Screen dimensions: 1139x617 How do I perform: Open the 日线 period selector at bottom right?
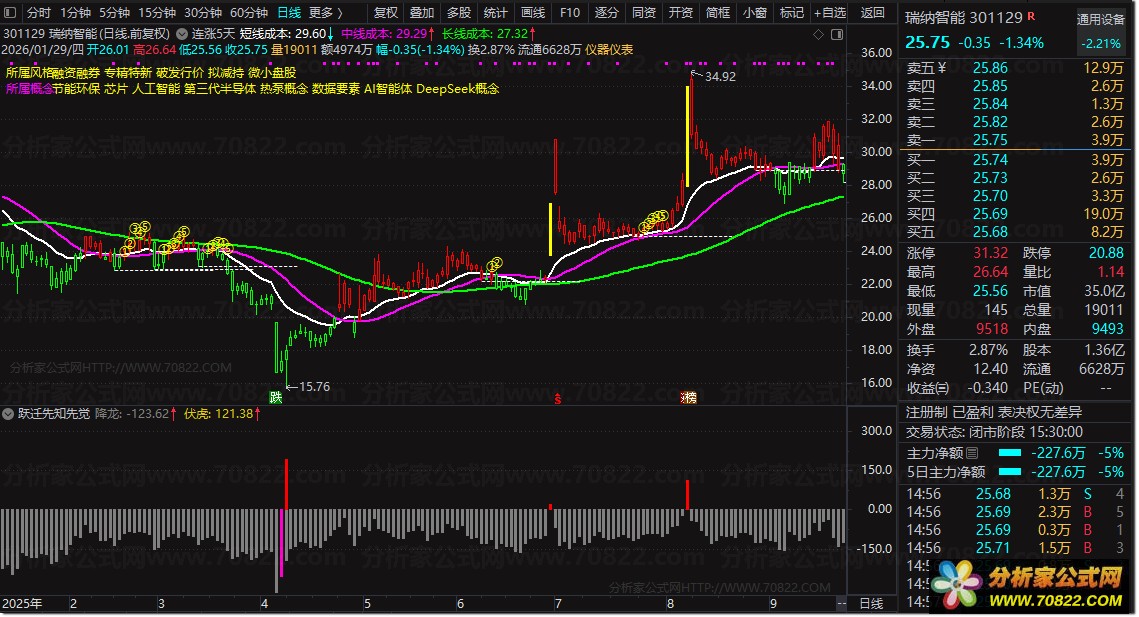click(x=871, y=604)
